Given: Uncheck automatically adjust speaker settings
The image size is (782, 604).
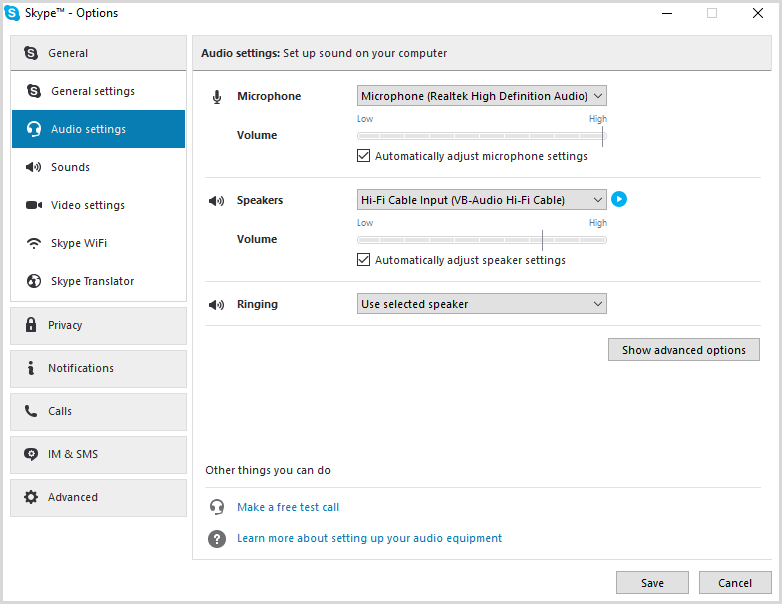Looking at the screenshot, I should click(x=364, y=260).
